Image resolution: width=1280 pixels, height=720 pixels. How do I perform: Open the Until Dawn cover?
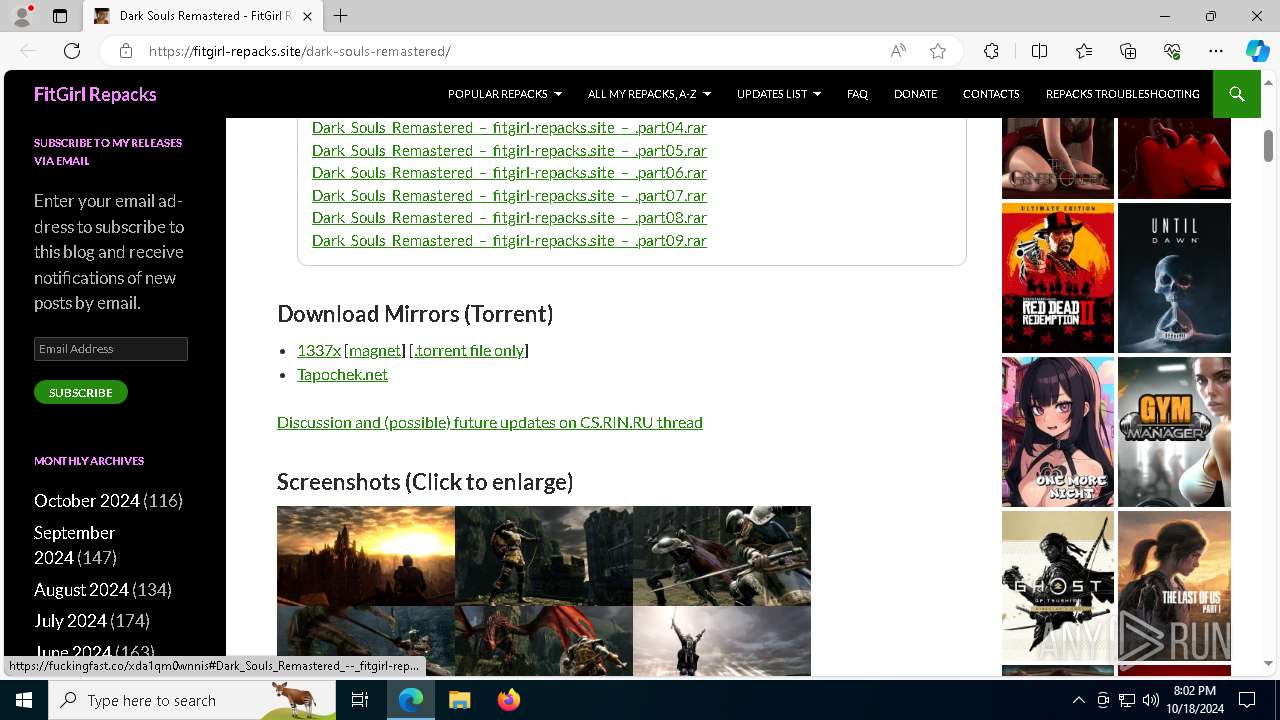point(1174,278)
